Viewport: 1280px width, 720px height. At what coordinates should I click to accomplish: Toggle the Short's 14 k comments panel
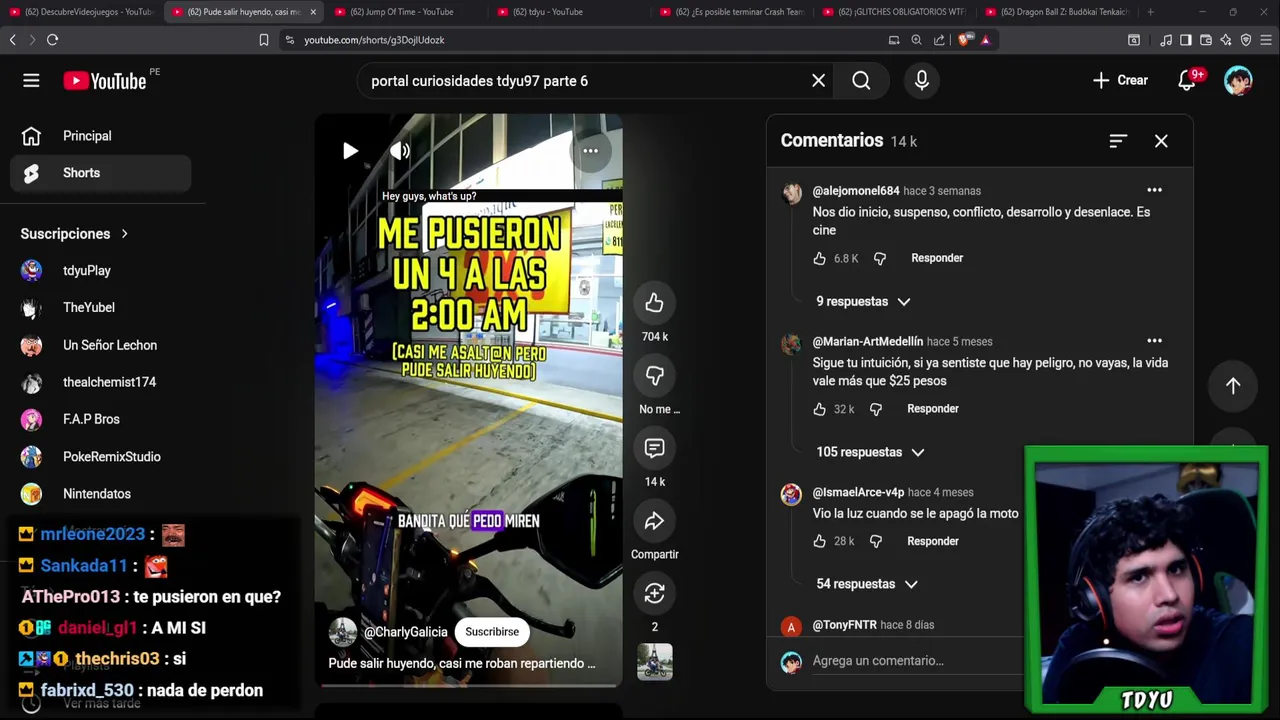[x=654, y=448]
